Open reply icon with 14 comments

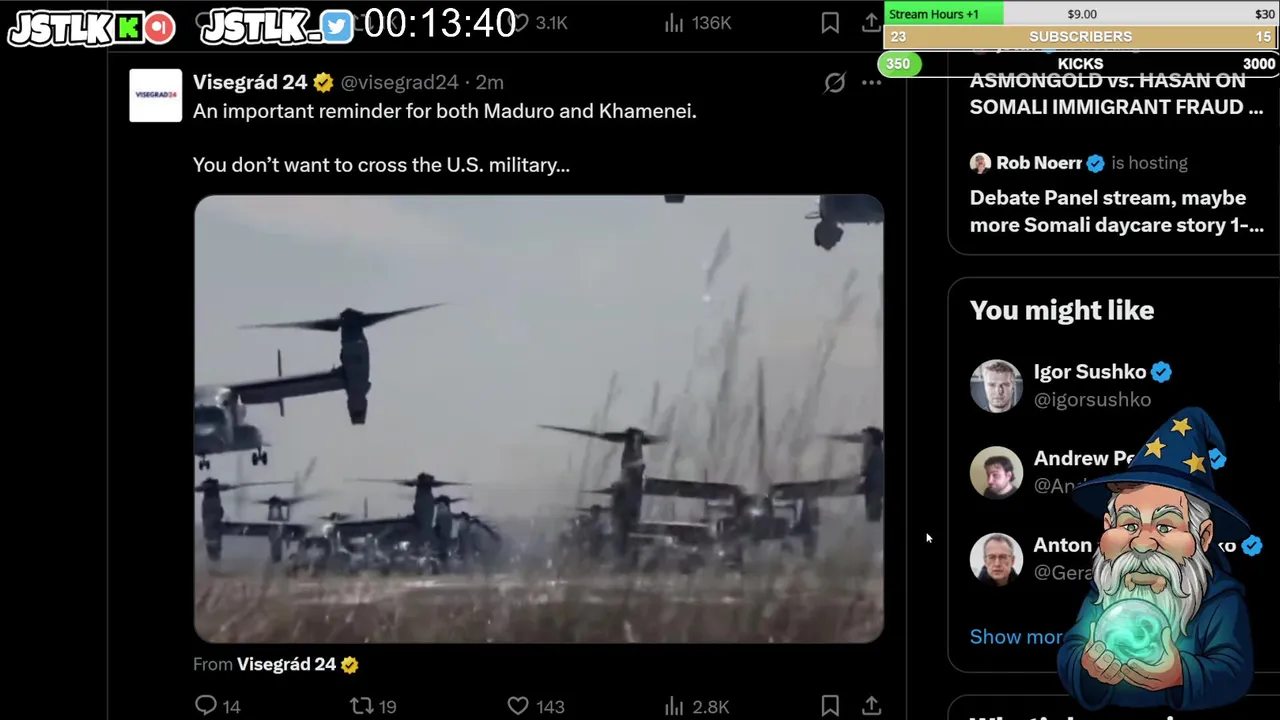[217, 706]
